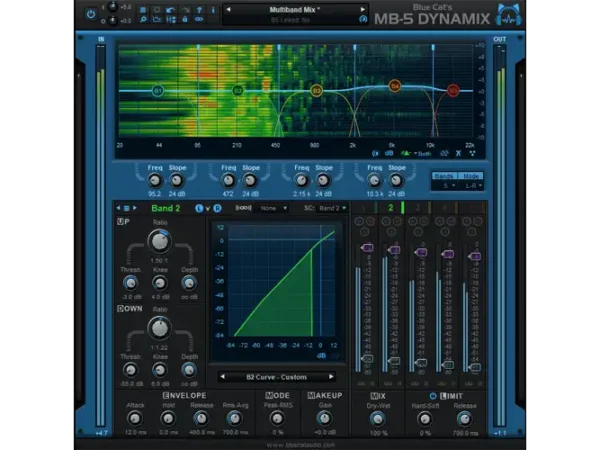This screenshot has width=600, height=450.
Task: Click the wave curves icon below the spectrum
Action: [444, 153]
